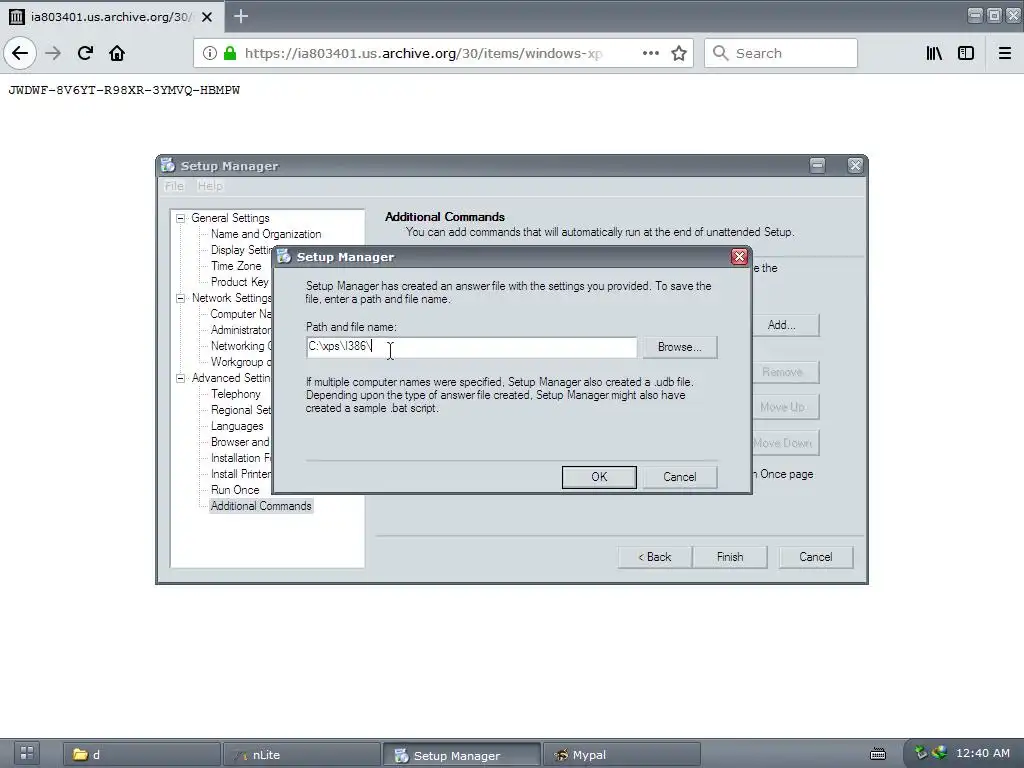1024x768 pixels.
Task: Click the product key text JWDWF-8V6YT
Action: coord(123,90)
